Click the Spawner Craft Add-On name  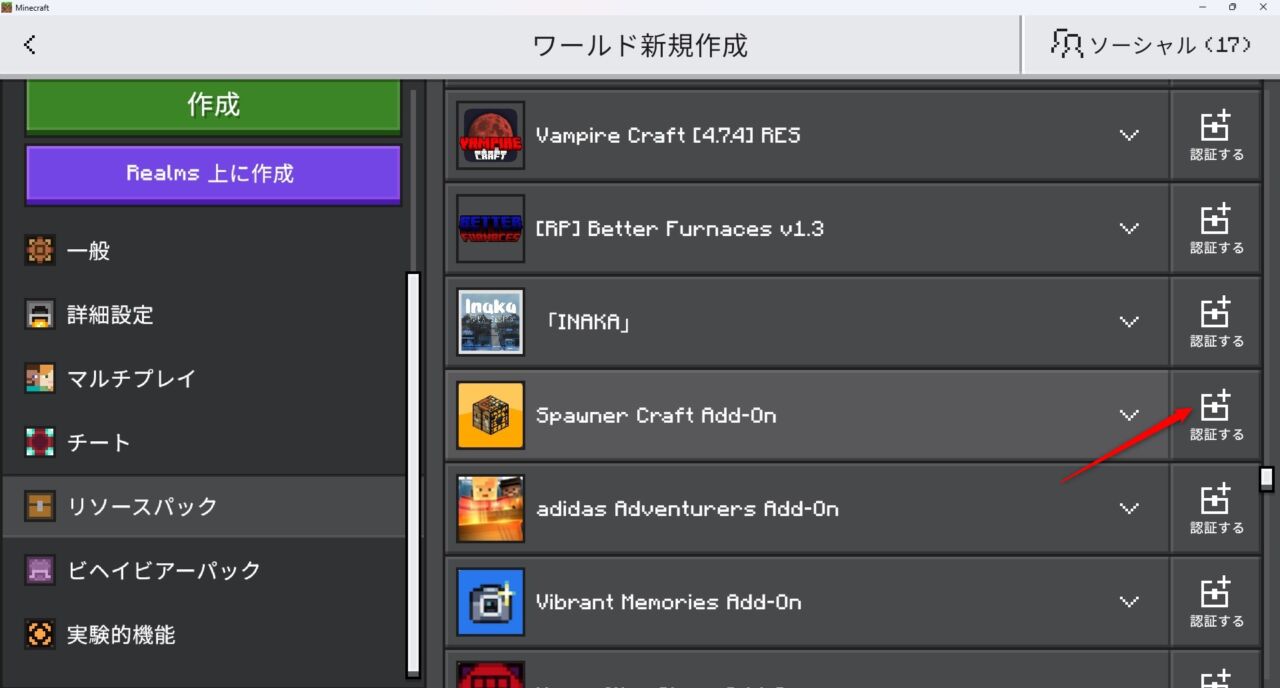pos(656,415)
